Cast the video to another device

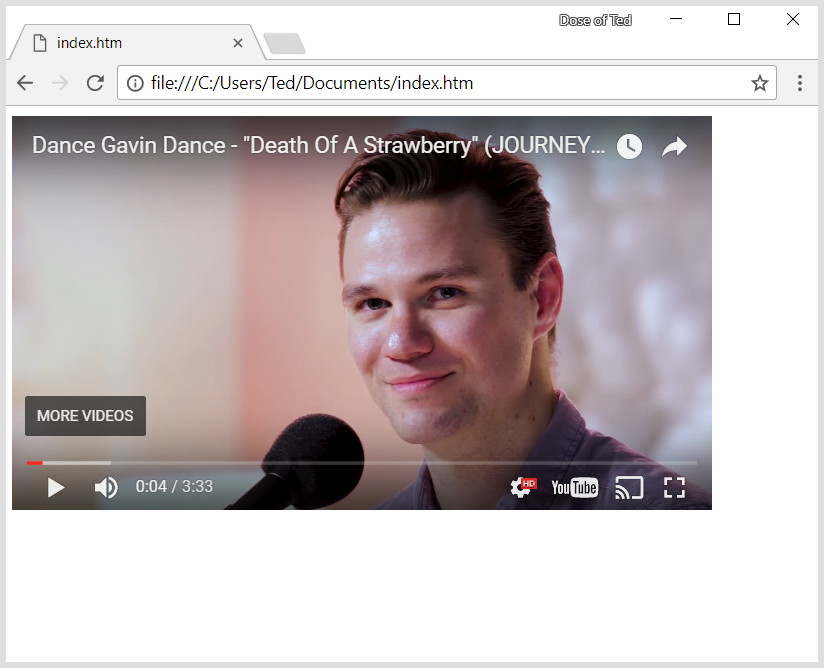pos(629,487)
